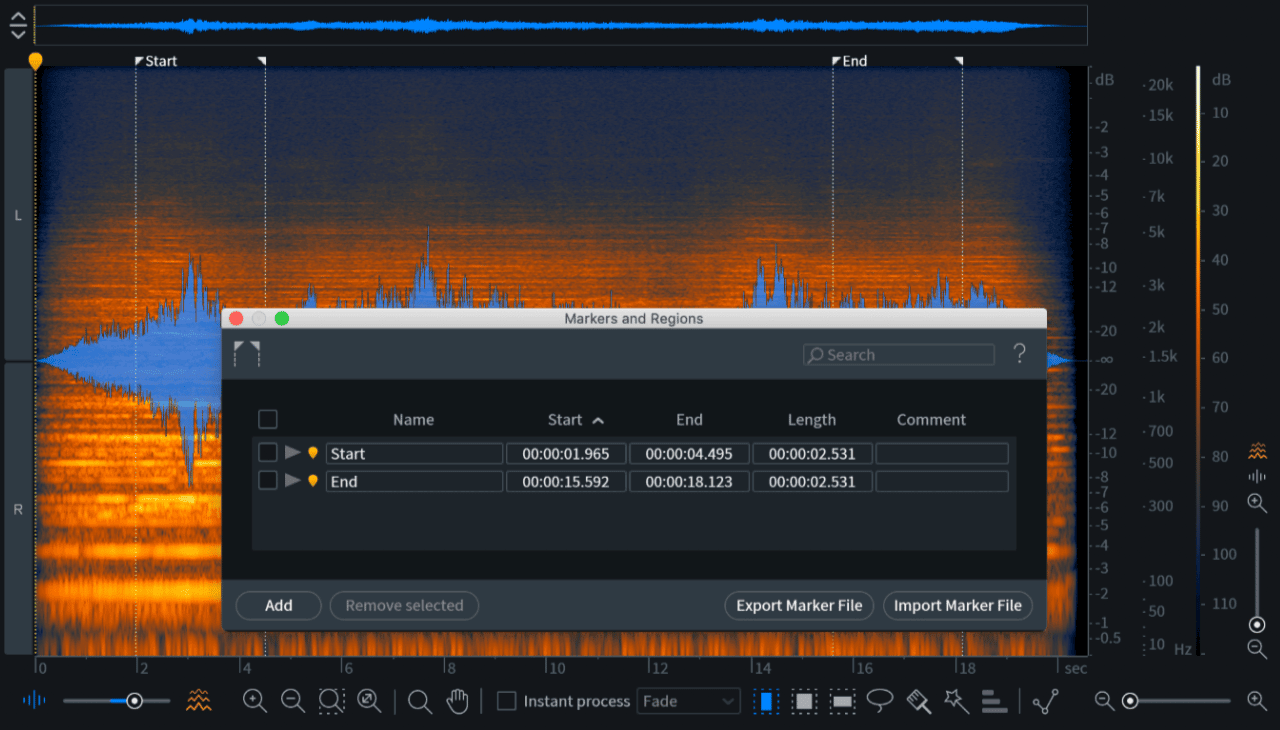Viewport: 1280px width, 730px height.
Task: Select the Lasso selection tool
Action: tap(880, 701)
